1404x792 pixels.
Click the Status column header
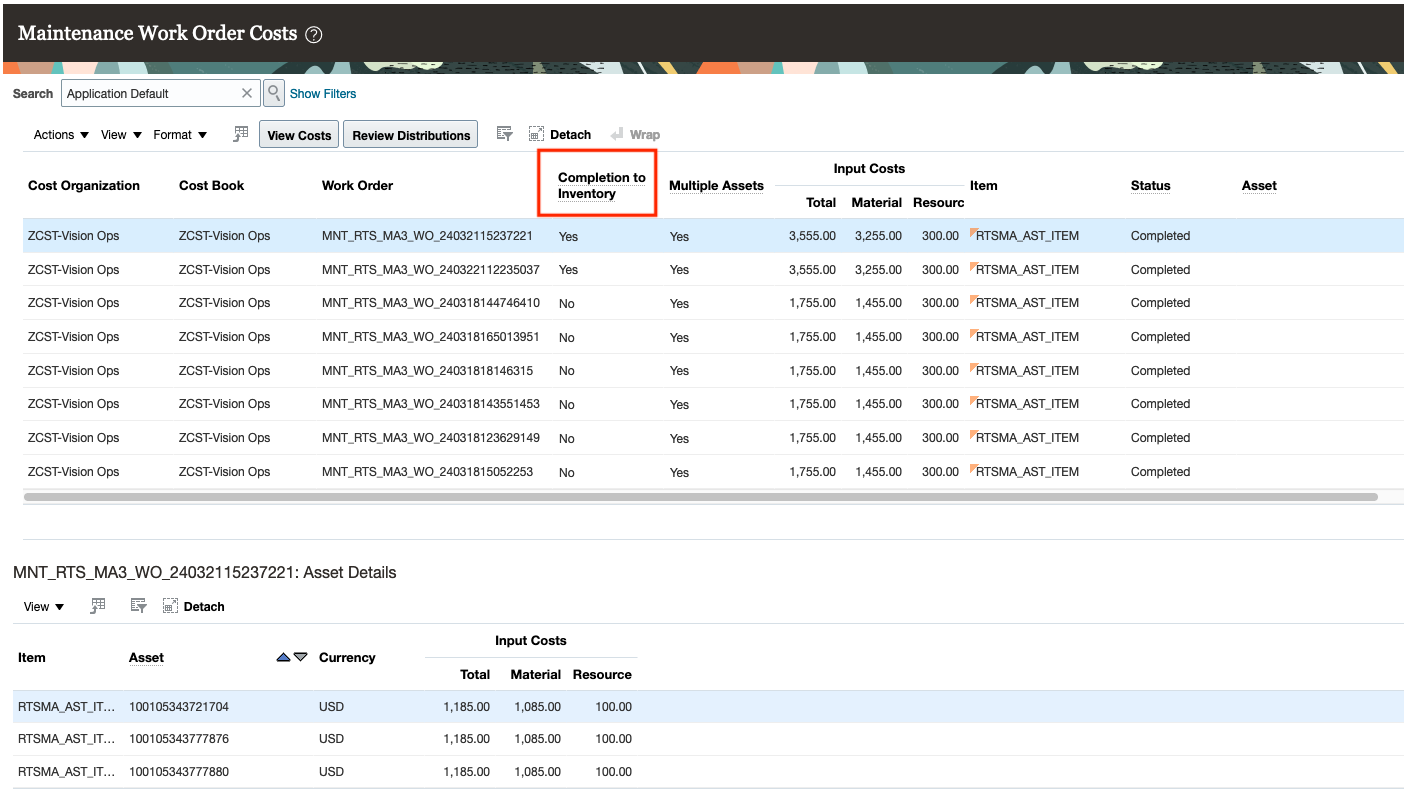point(1150,185)
